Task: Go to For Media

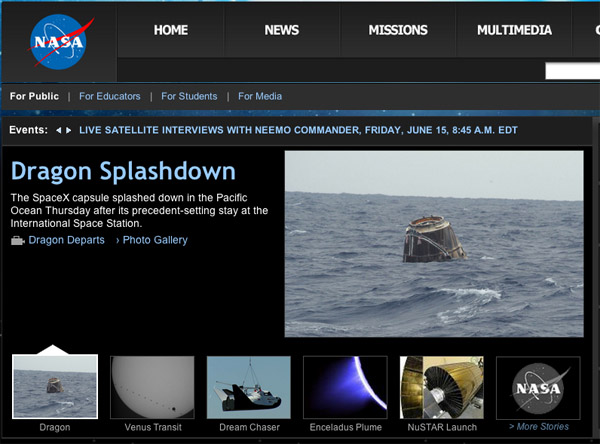Action: [x=260, y=96]
